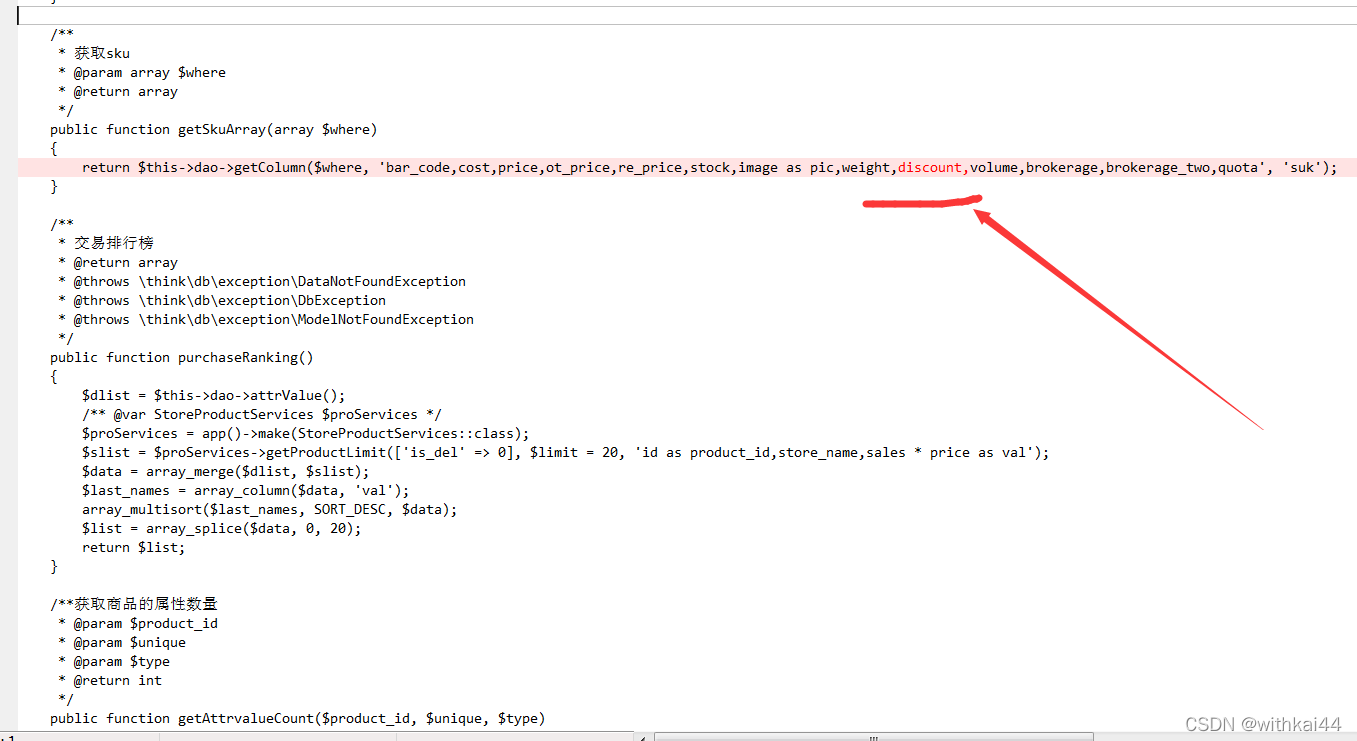The width and height of the screenshot is (1357, 741).
Task: Click 'bar_code' in the getColumn field list
Action: [418, 167]
